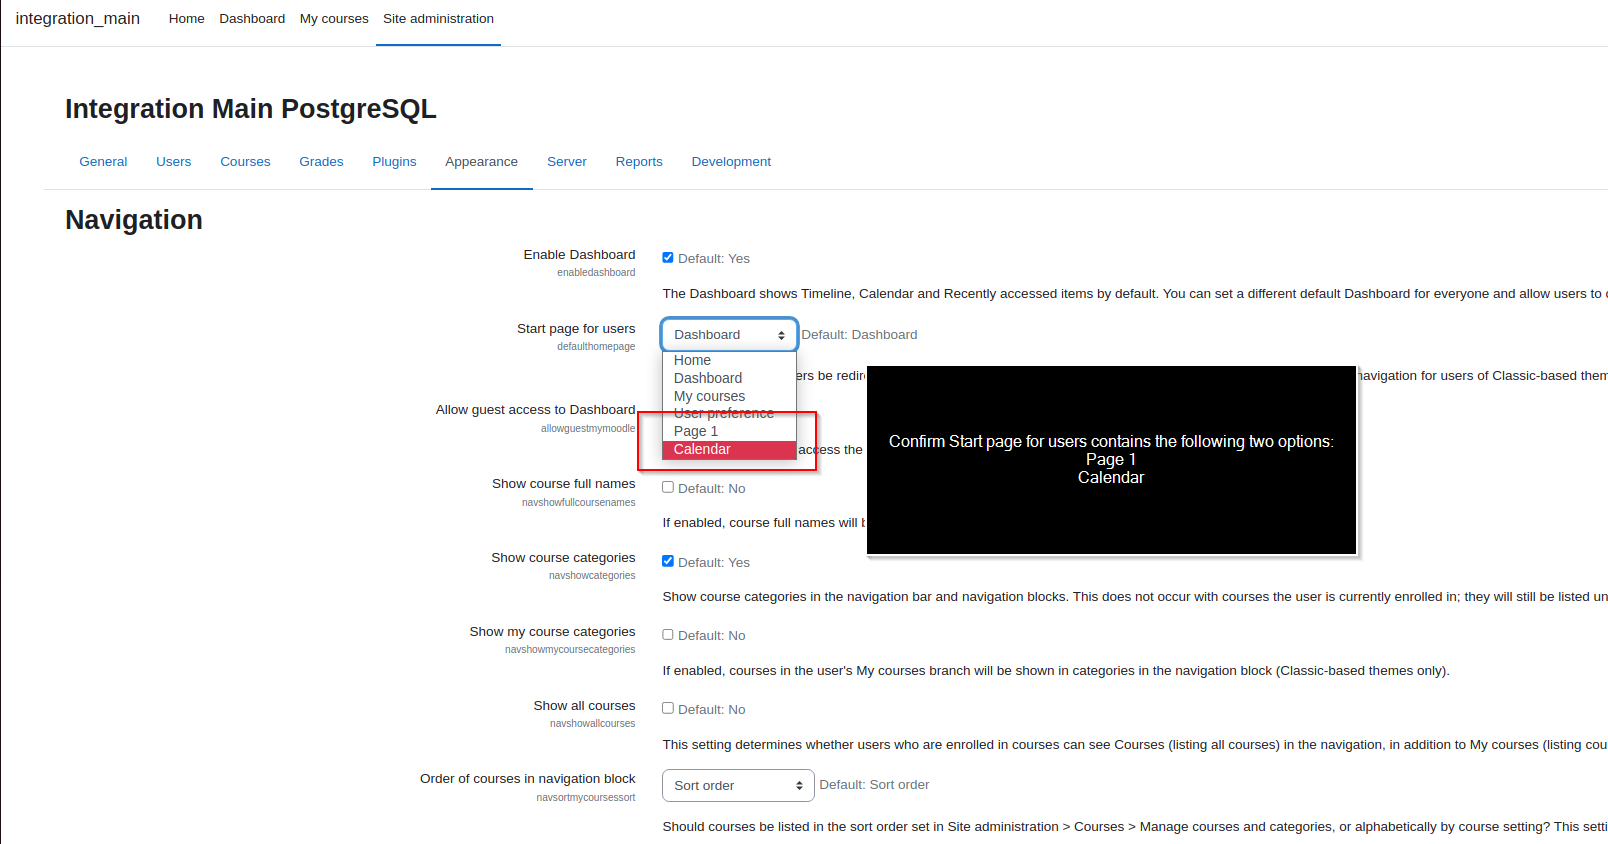The width and height of the screenshot is (1608, 844).
Task: Toggle Show course categories checkbox
Action: (x=668, y=561)
